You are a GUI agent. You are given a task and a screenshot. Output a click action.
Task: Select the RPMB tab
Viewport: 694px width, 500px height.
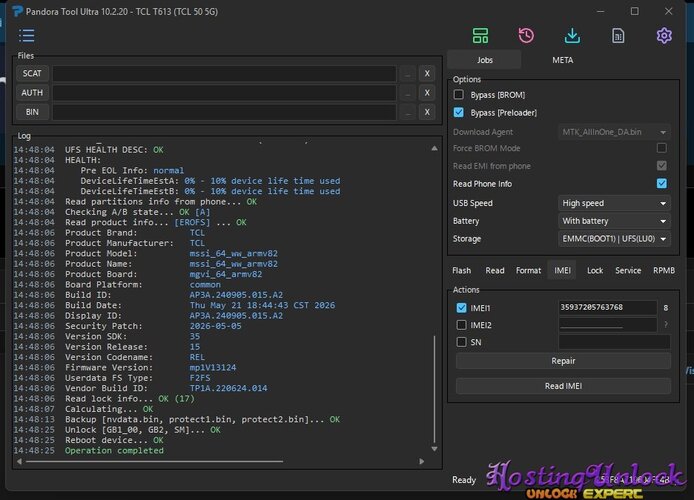click(x=664, y=270)
